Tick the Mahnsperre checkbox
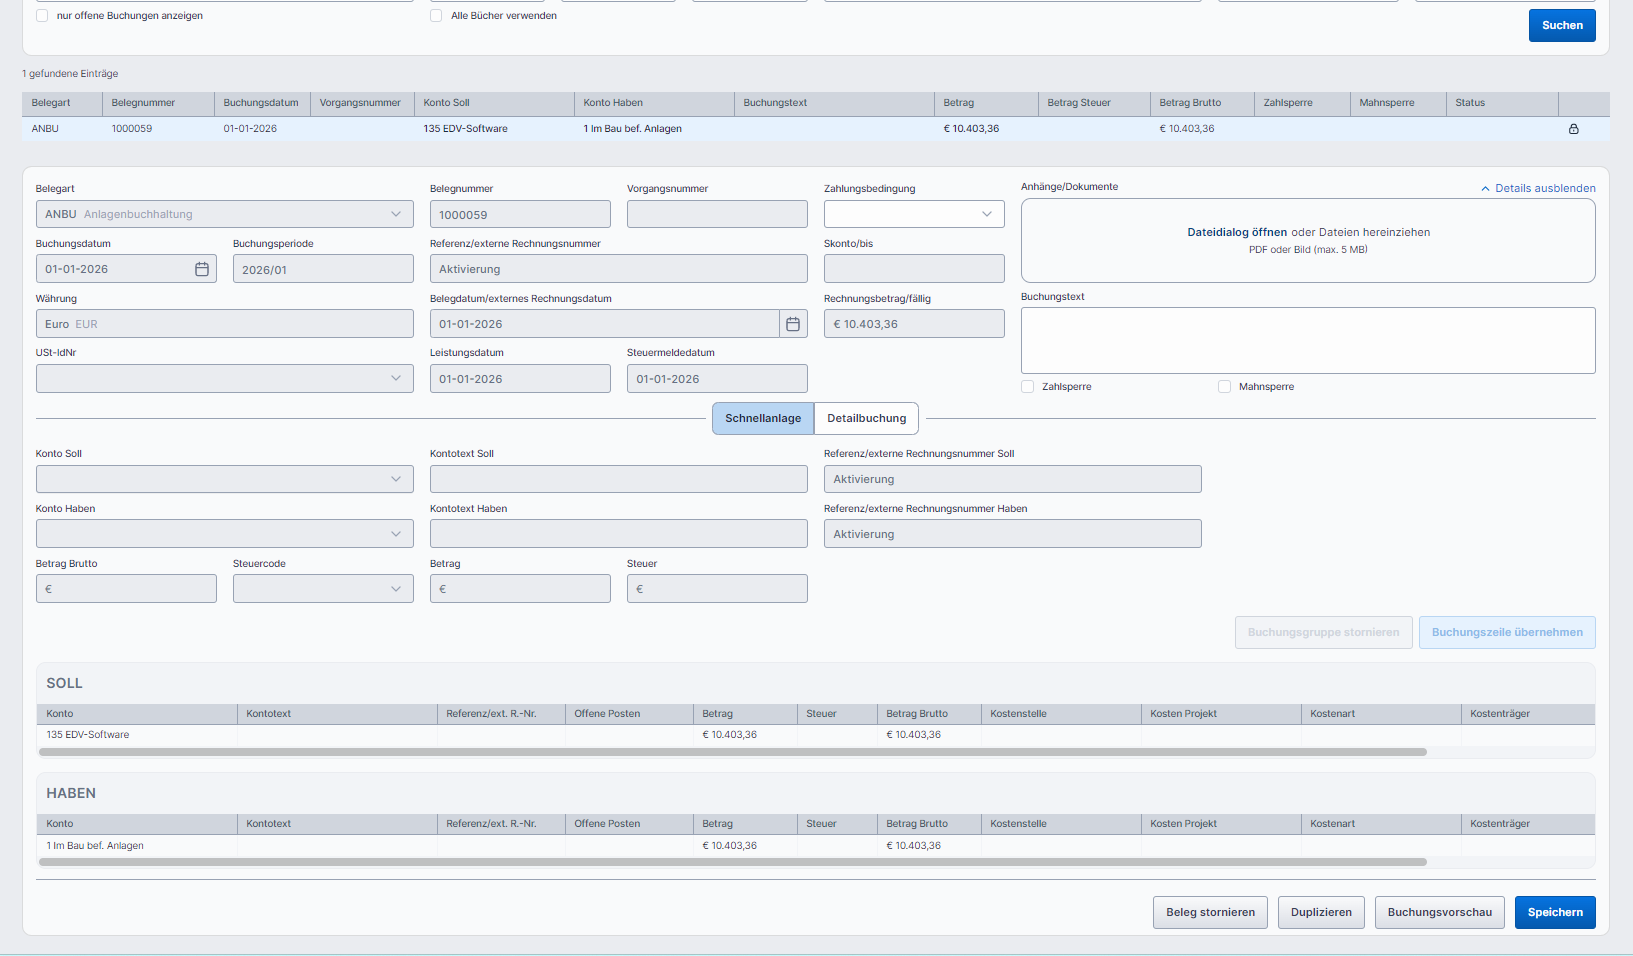1633x956 pixels. (x=1224, y=387)
